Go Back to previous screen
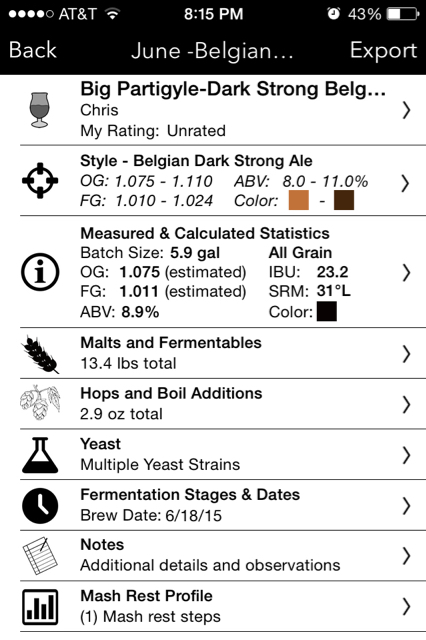426x640 pixels. pos(33,50)
